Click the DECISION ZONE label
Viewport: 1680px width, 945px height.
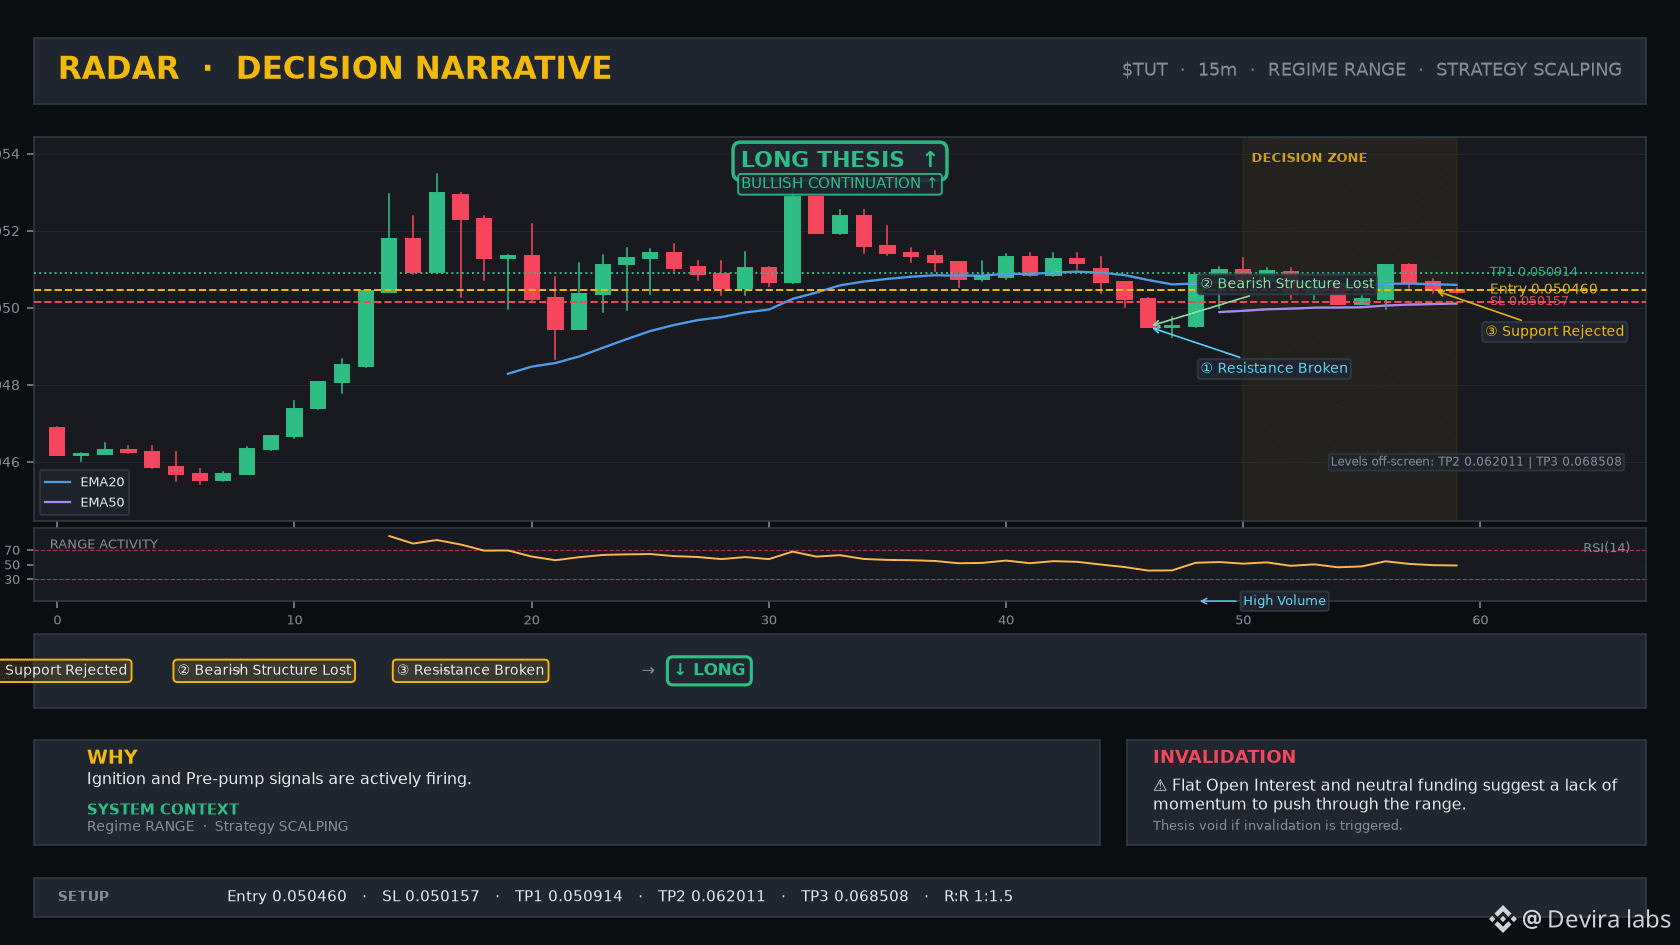coord(1309,158)
